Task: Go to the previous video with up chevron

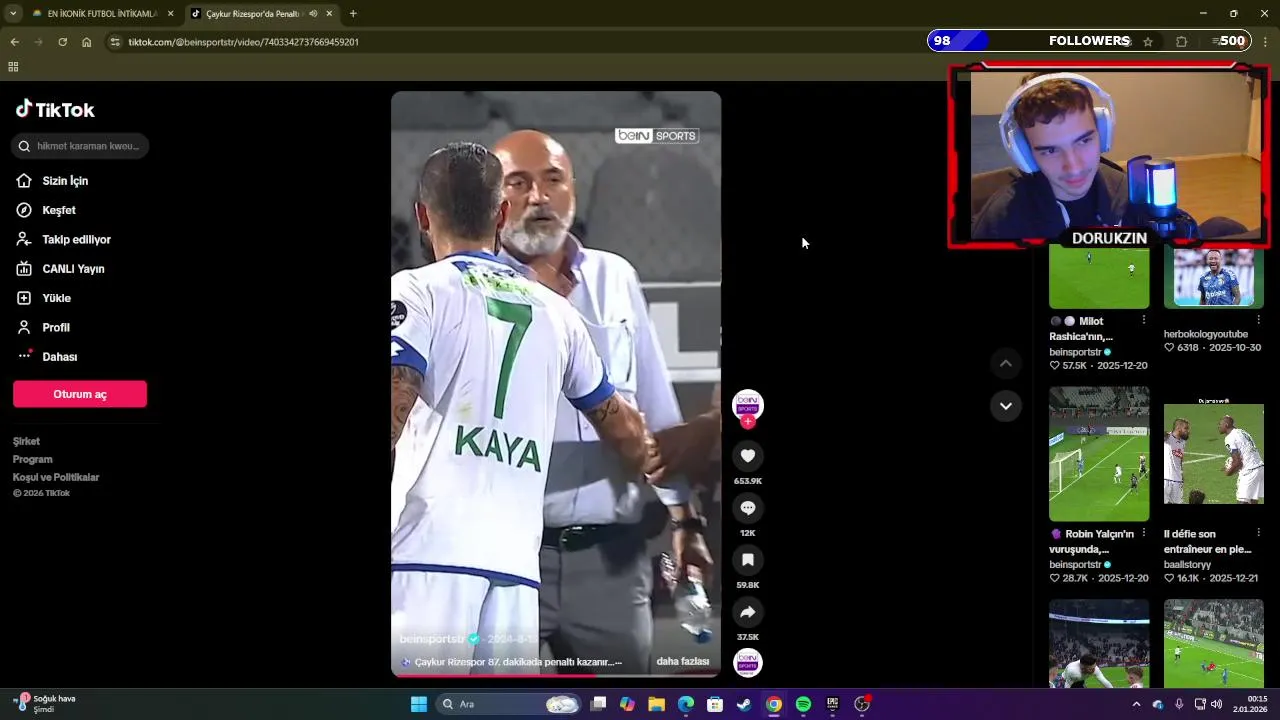Action: tap(1005, 364)
